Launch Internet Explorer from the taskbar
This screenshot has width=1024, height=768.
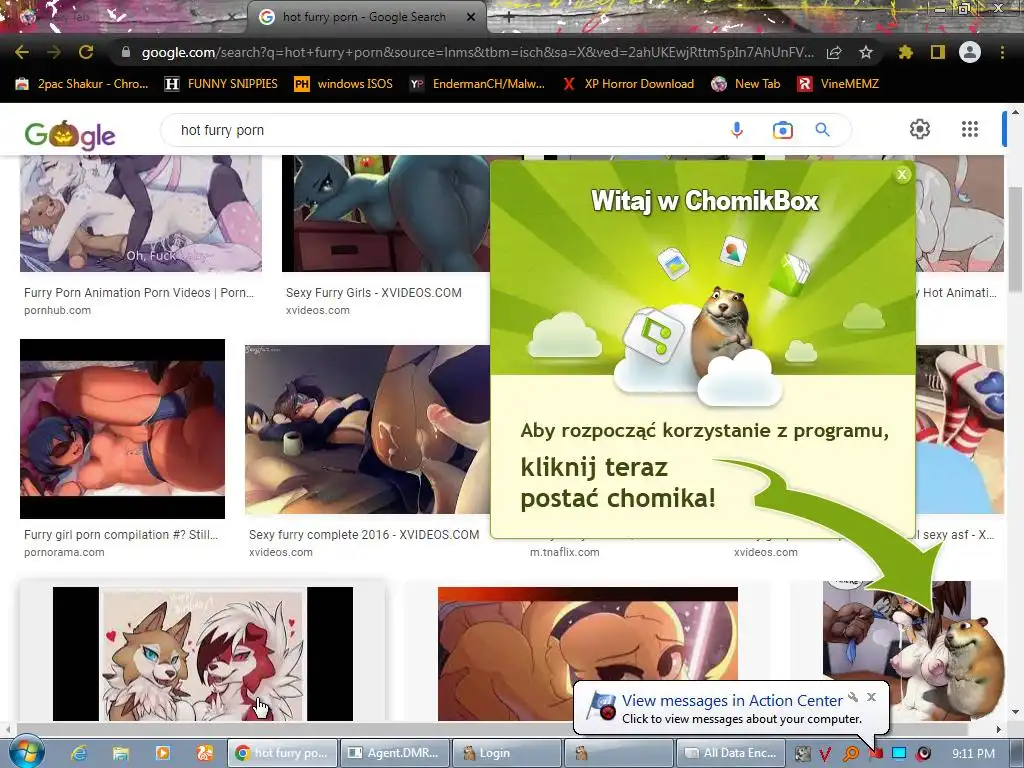[79, 753]
